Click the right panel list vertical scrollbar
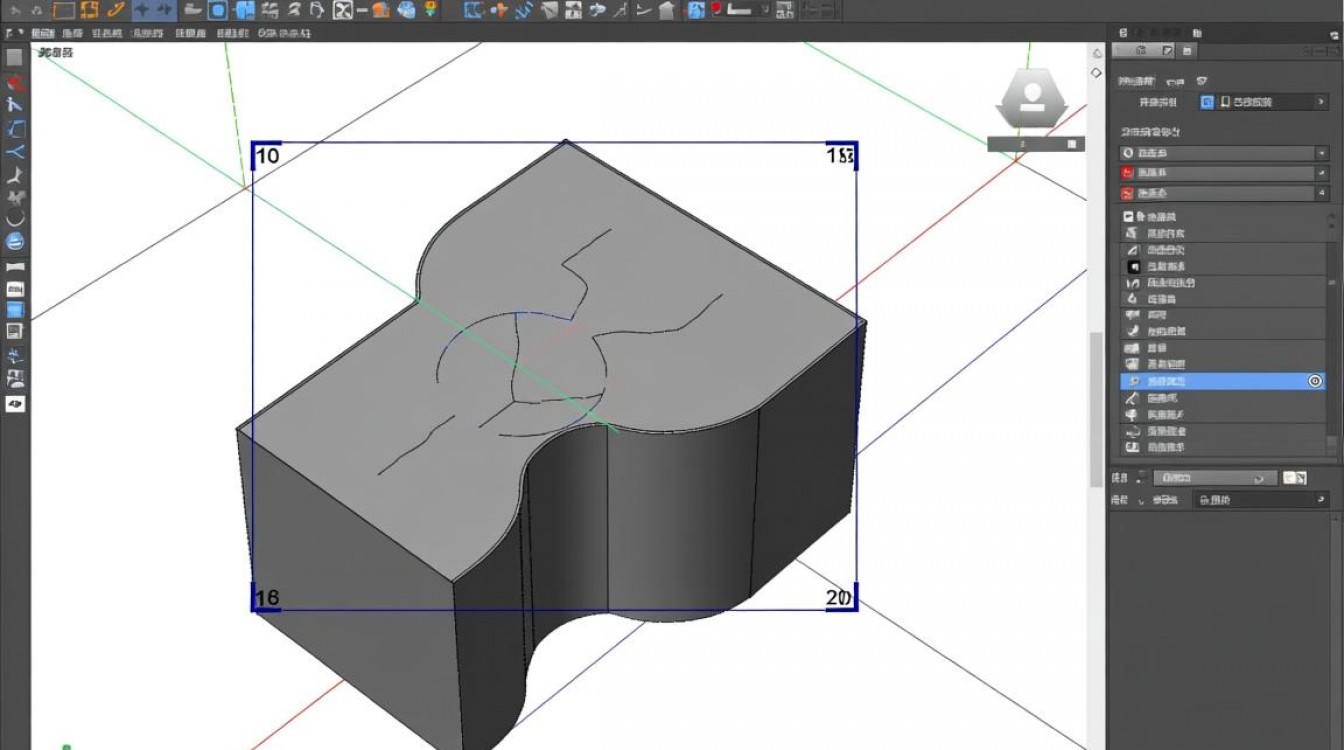 click(x=1331, y=330)
